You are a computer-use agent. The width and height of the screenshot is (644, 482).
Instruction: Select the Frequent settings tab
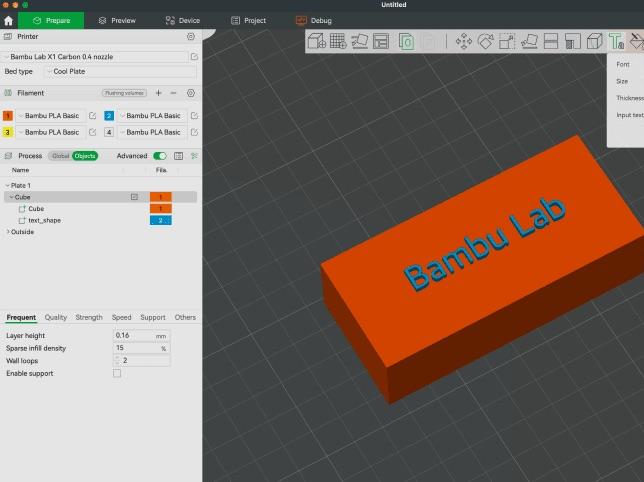(x=21, y=317)
